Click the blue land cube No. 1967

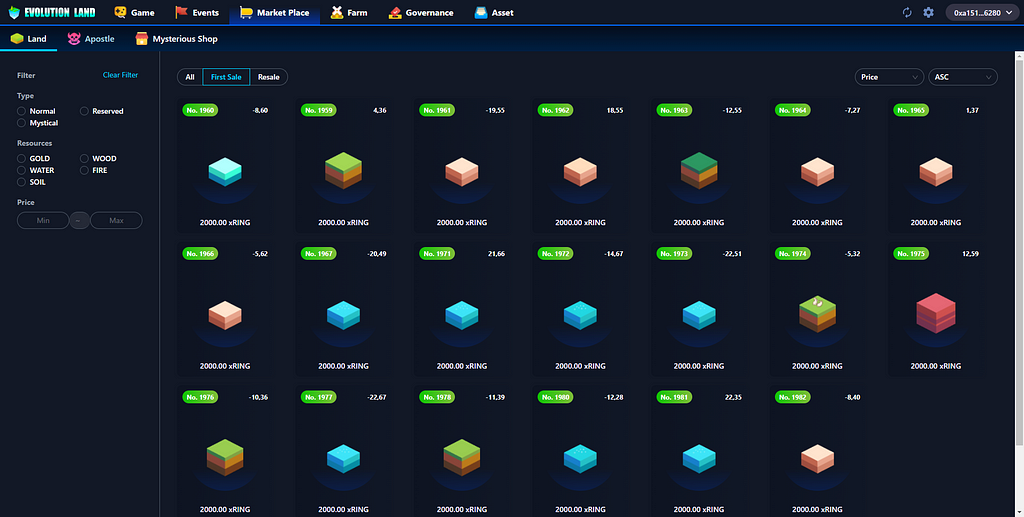344,315
